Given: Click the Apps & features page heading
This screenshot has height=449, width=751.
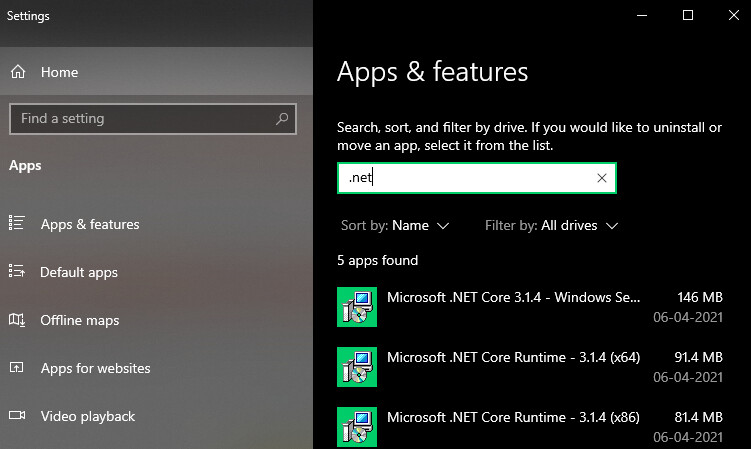Looking at the screenshot, I should pyautogui.click(x=432, y=72).
